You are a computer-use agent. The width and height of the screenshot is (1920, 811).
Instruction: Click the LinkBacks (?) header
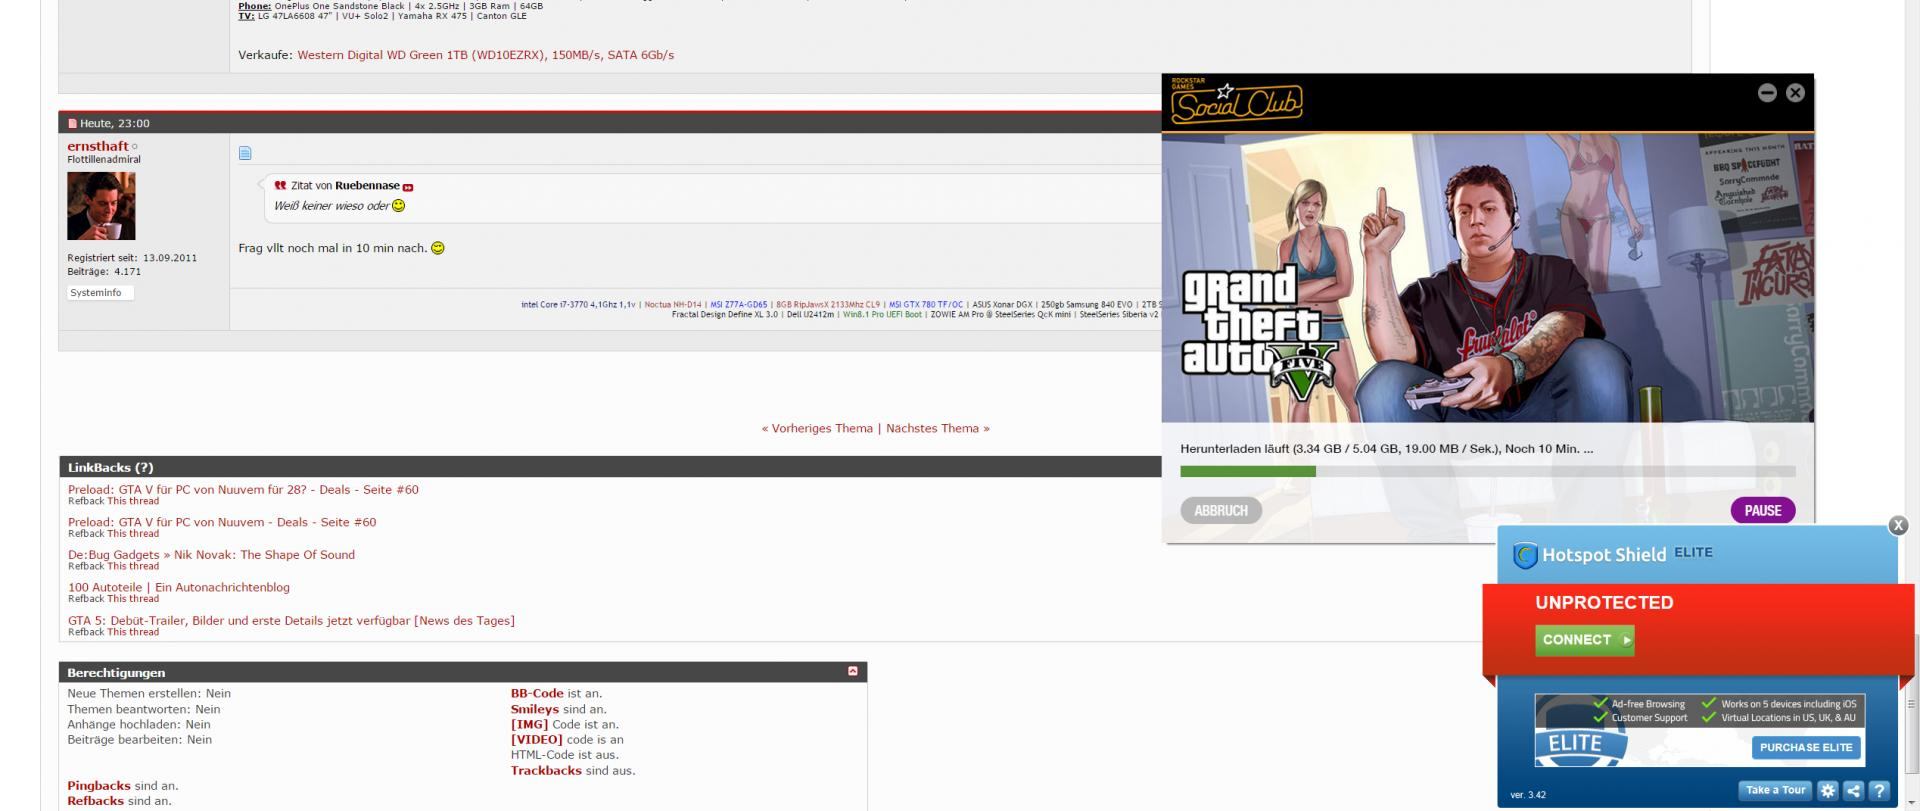coord(110,467)
